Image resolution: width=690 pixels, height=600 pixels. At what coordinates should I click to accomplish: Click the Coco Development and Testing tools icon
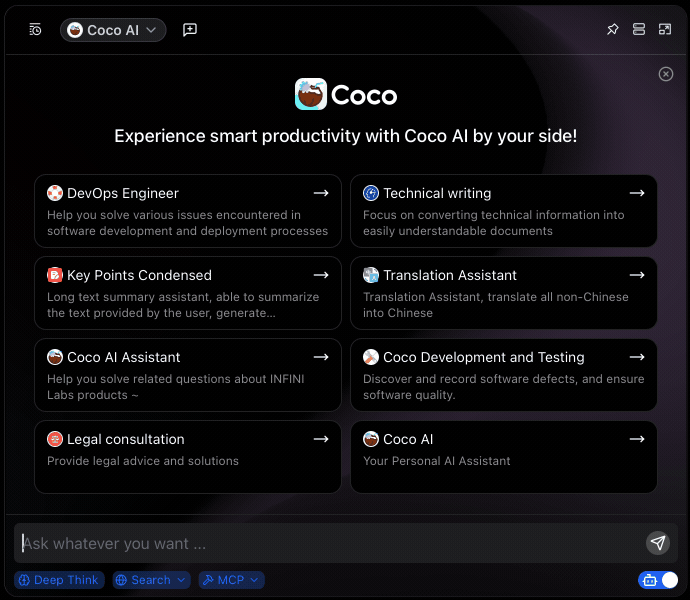click(371, 357)
